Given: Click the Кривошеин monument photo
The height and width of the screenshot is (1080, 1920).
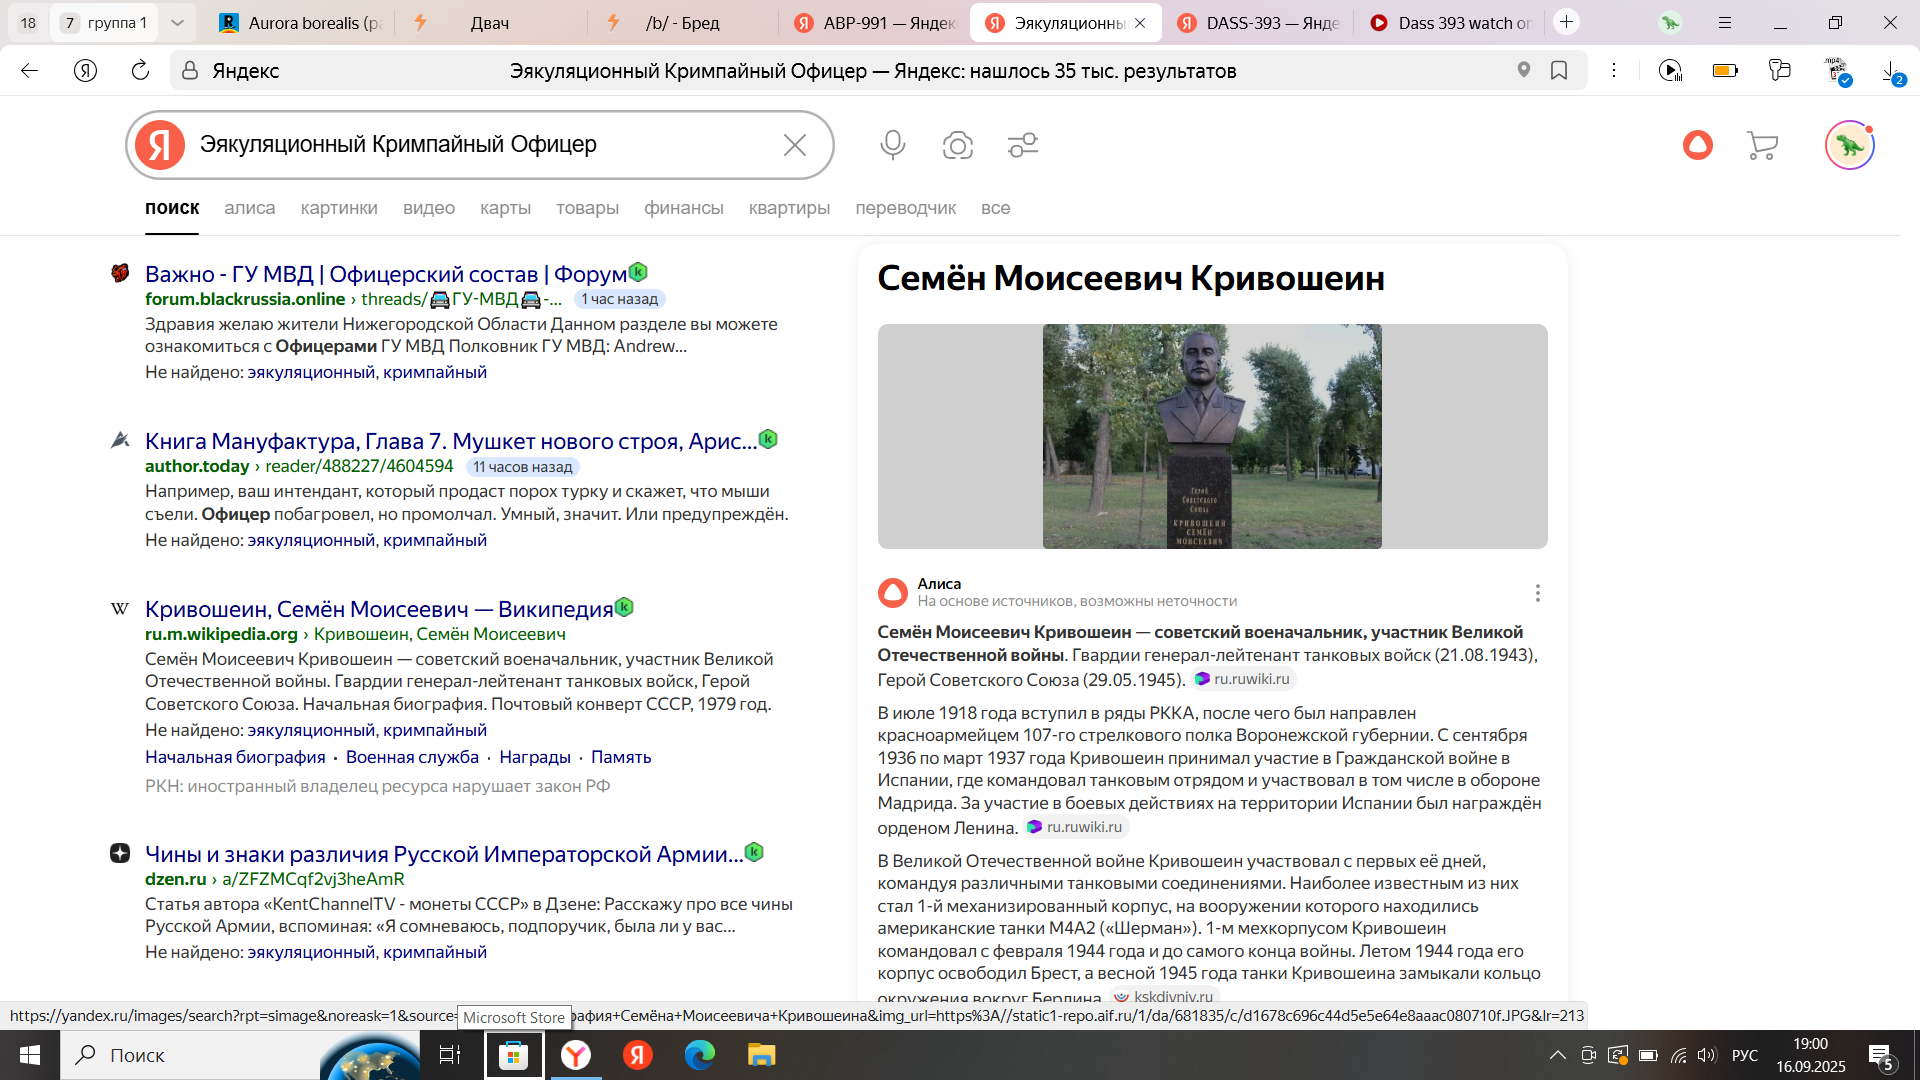Looking at the screenshot, I should coord(1211,436).
